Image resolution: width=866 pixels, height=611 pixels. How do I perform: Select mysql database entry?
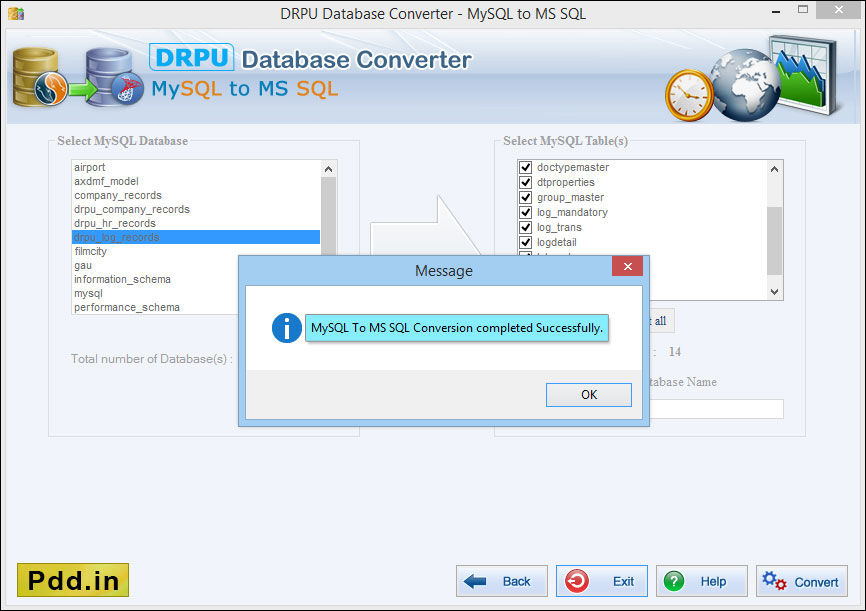click(155, 293)
